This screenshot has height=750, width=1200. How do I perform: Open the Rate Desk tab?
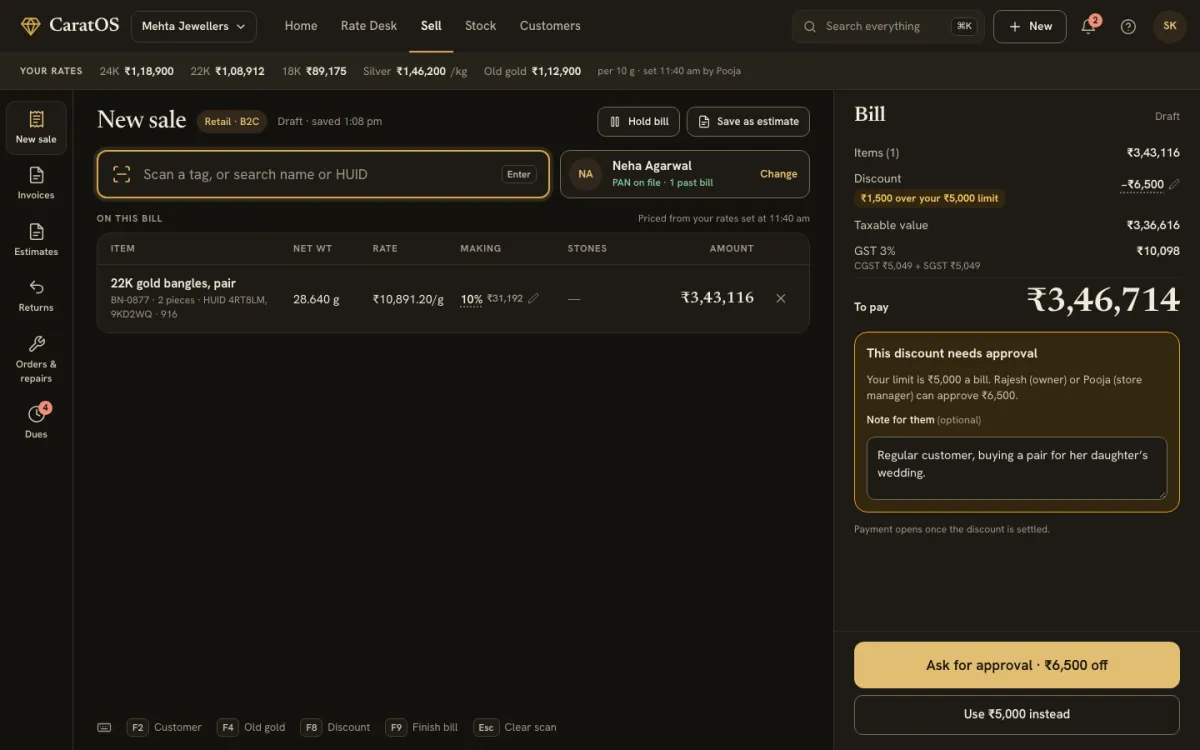pos(369,26)
